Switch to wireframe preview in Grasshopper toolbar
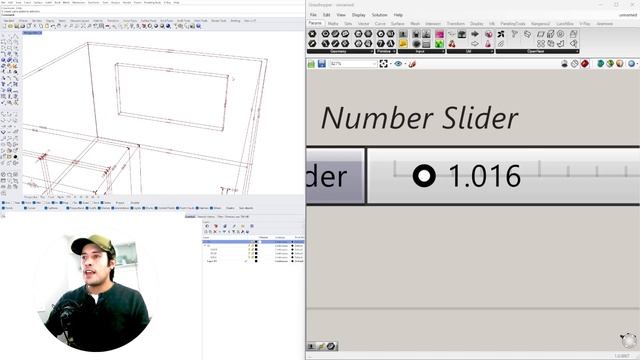Screen dimensions: 640x360 tap(575, 64)
